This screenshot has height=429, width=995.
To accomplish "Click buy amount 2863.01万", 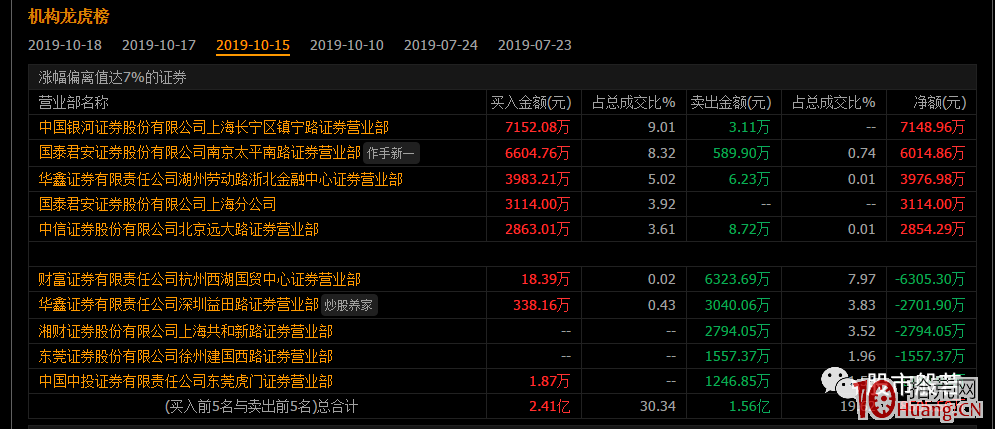I will 538,230.
